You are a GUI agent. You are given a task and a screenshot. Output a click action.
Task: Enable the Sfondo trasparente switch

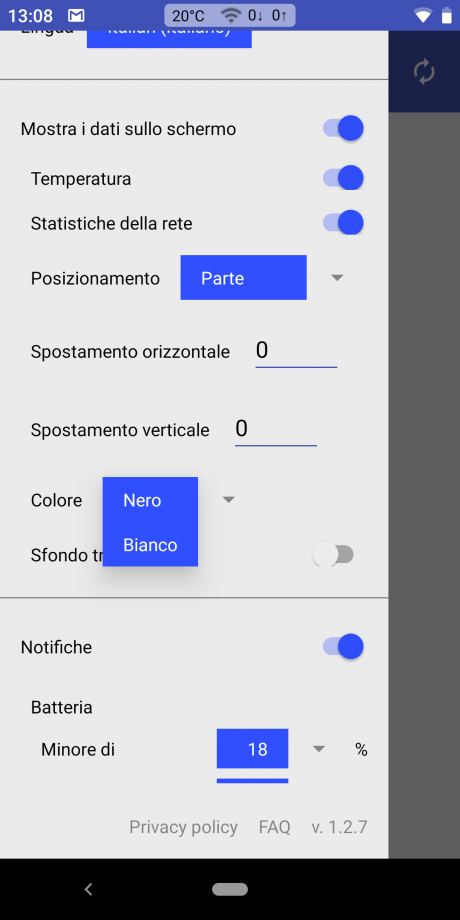point(333,554)
